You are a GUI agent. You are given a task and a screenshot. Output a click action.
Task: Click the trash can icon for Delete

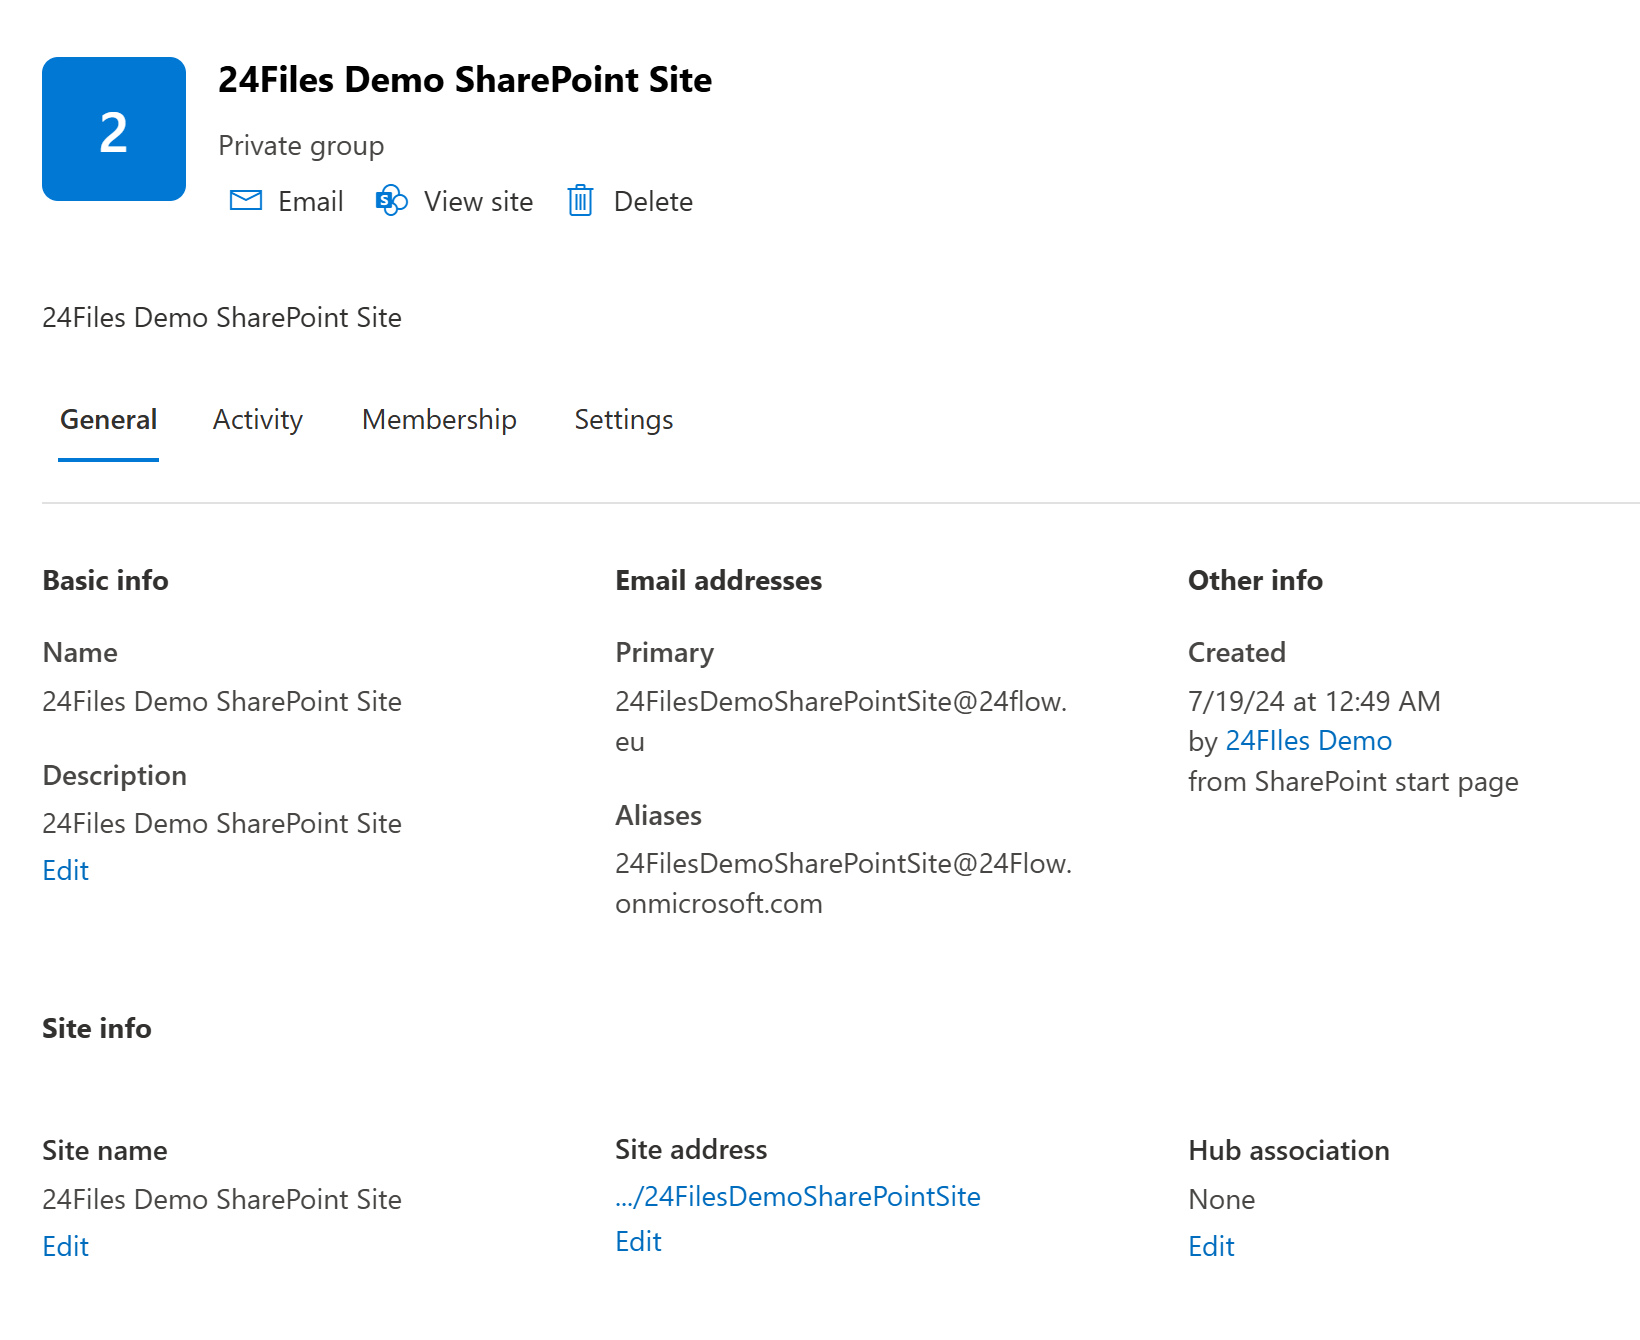click(x=580, y=201)
